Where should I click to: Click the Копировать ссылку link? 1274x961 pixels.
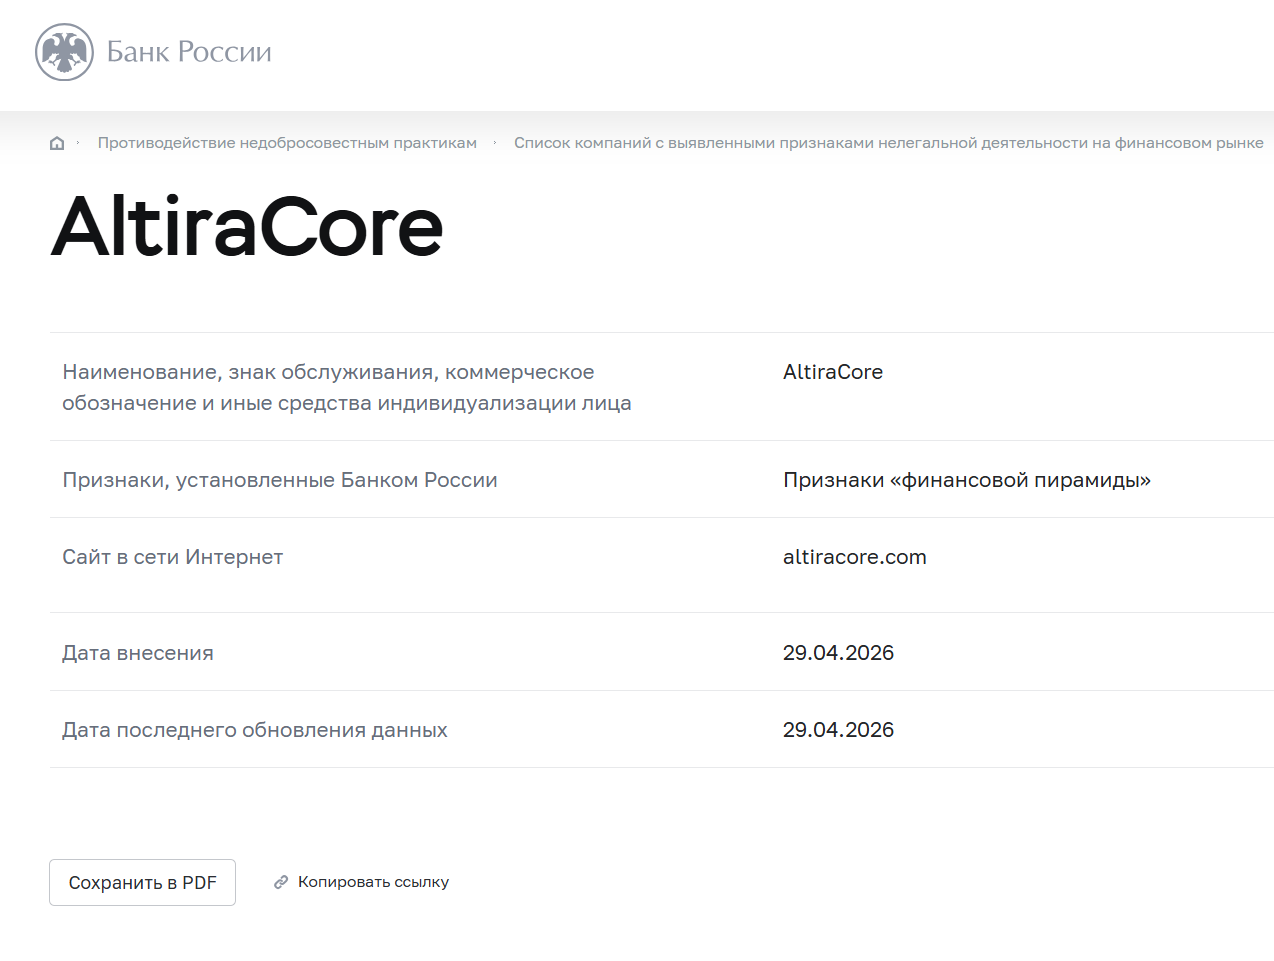pos(373,882)
